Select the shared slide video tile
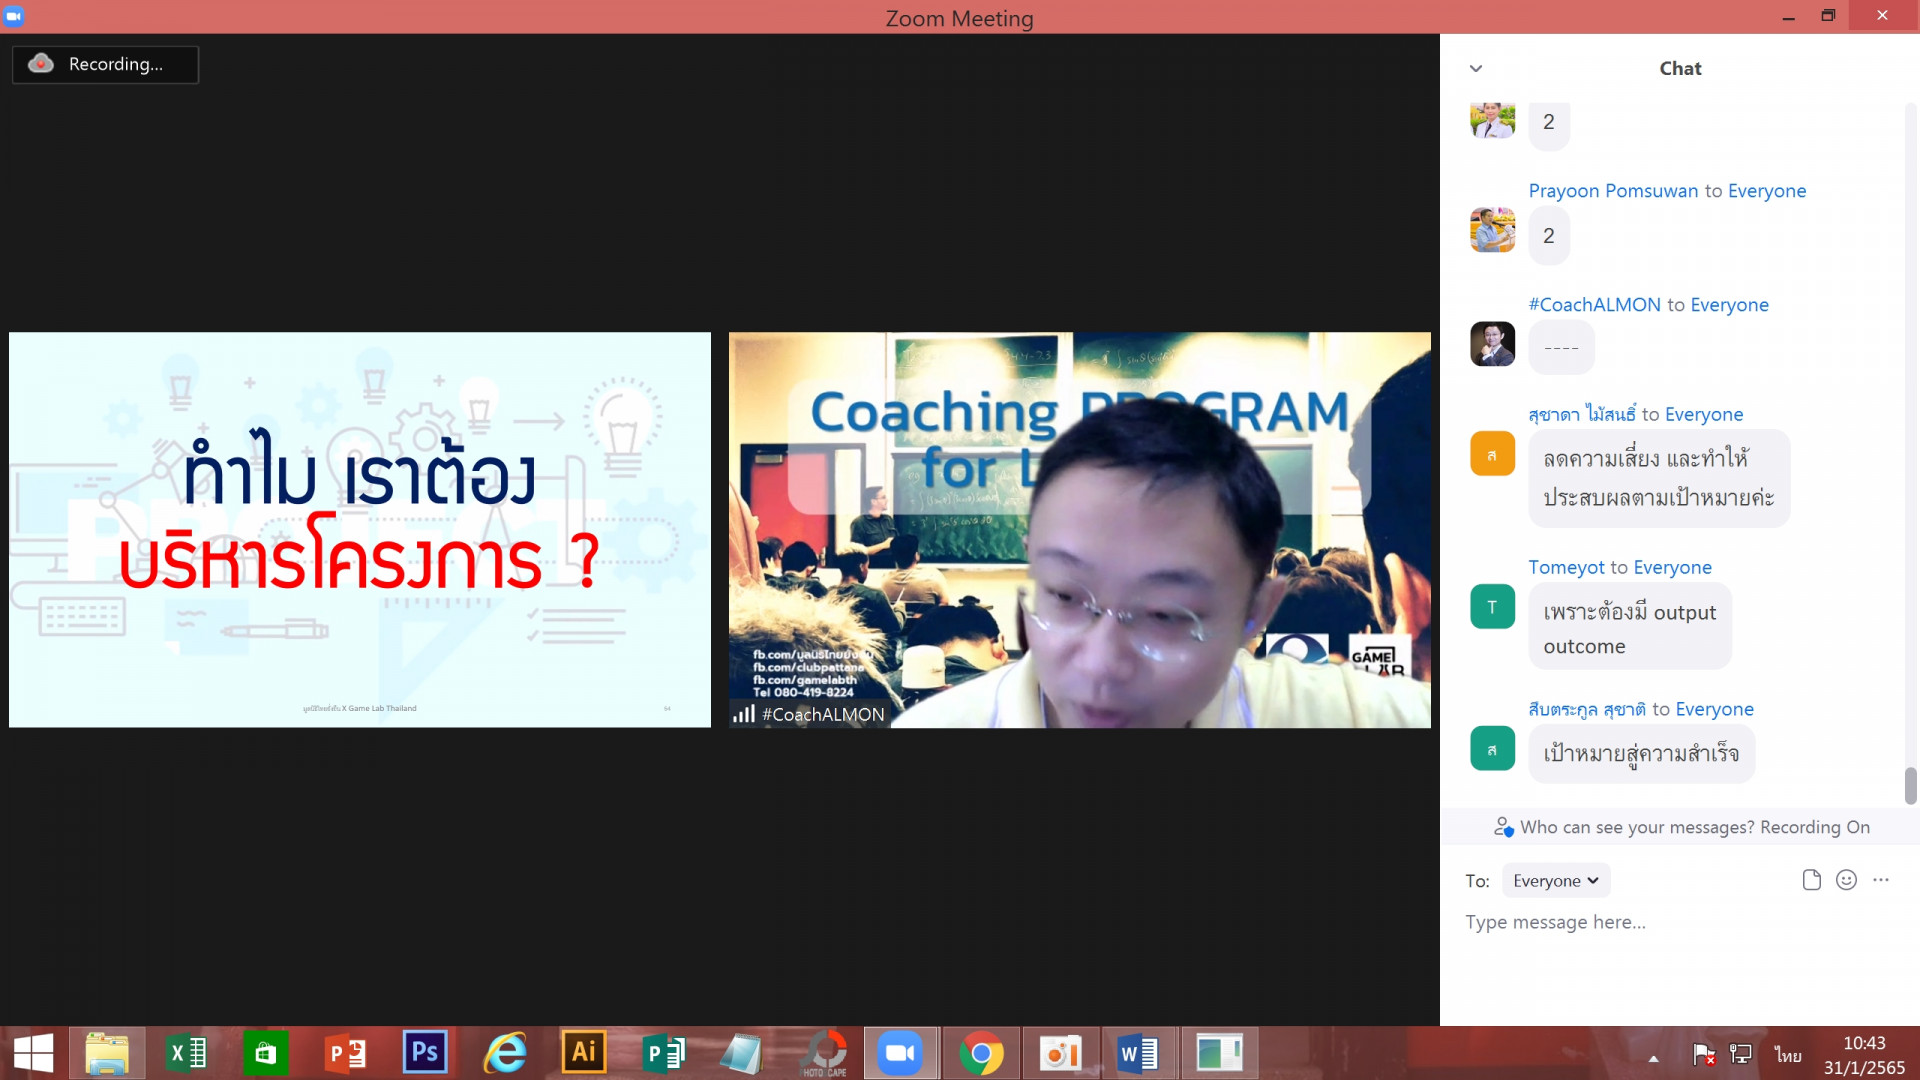Viewport: 1920px width, 1080px height. click(x=360, y=530)
